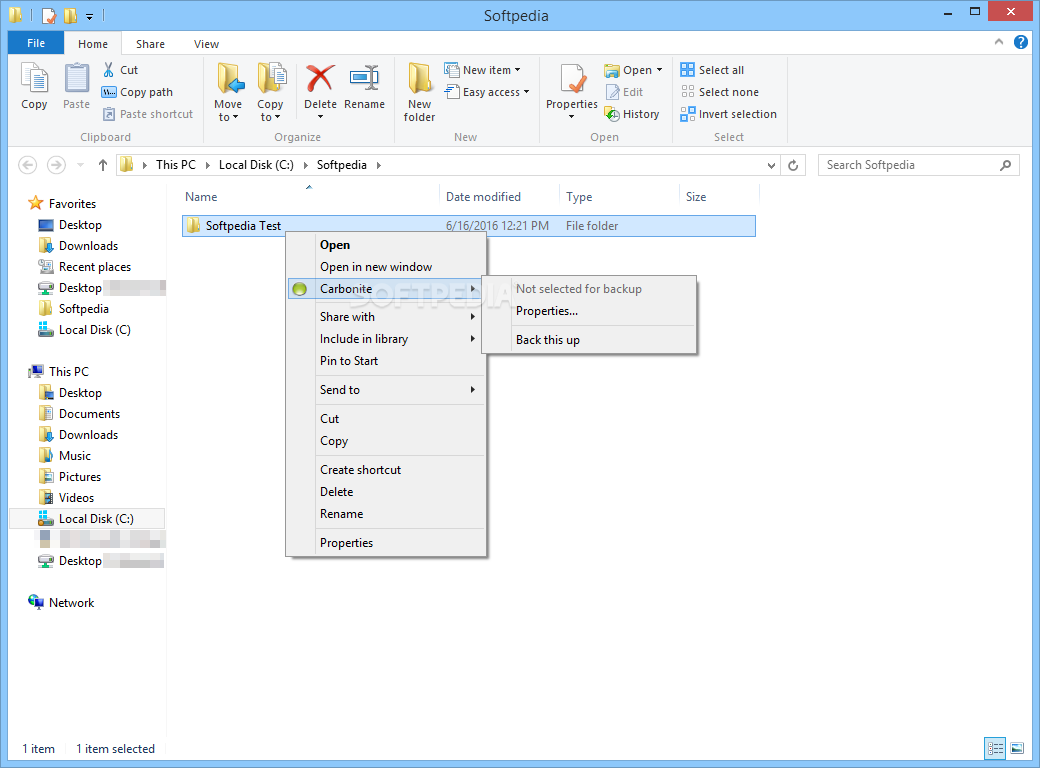The image size is (1040, 768).
Task: Click This PC in address breadcrumb
Action: [x=176, y=164]
